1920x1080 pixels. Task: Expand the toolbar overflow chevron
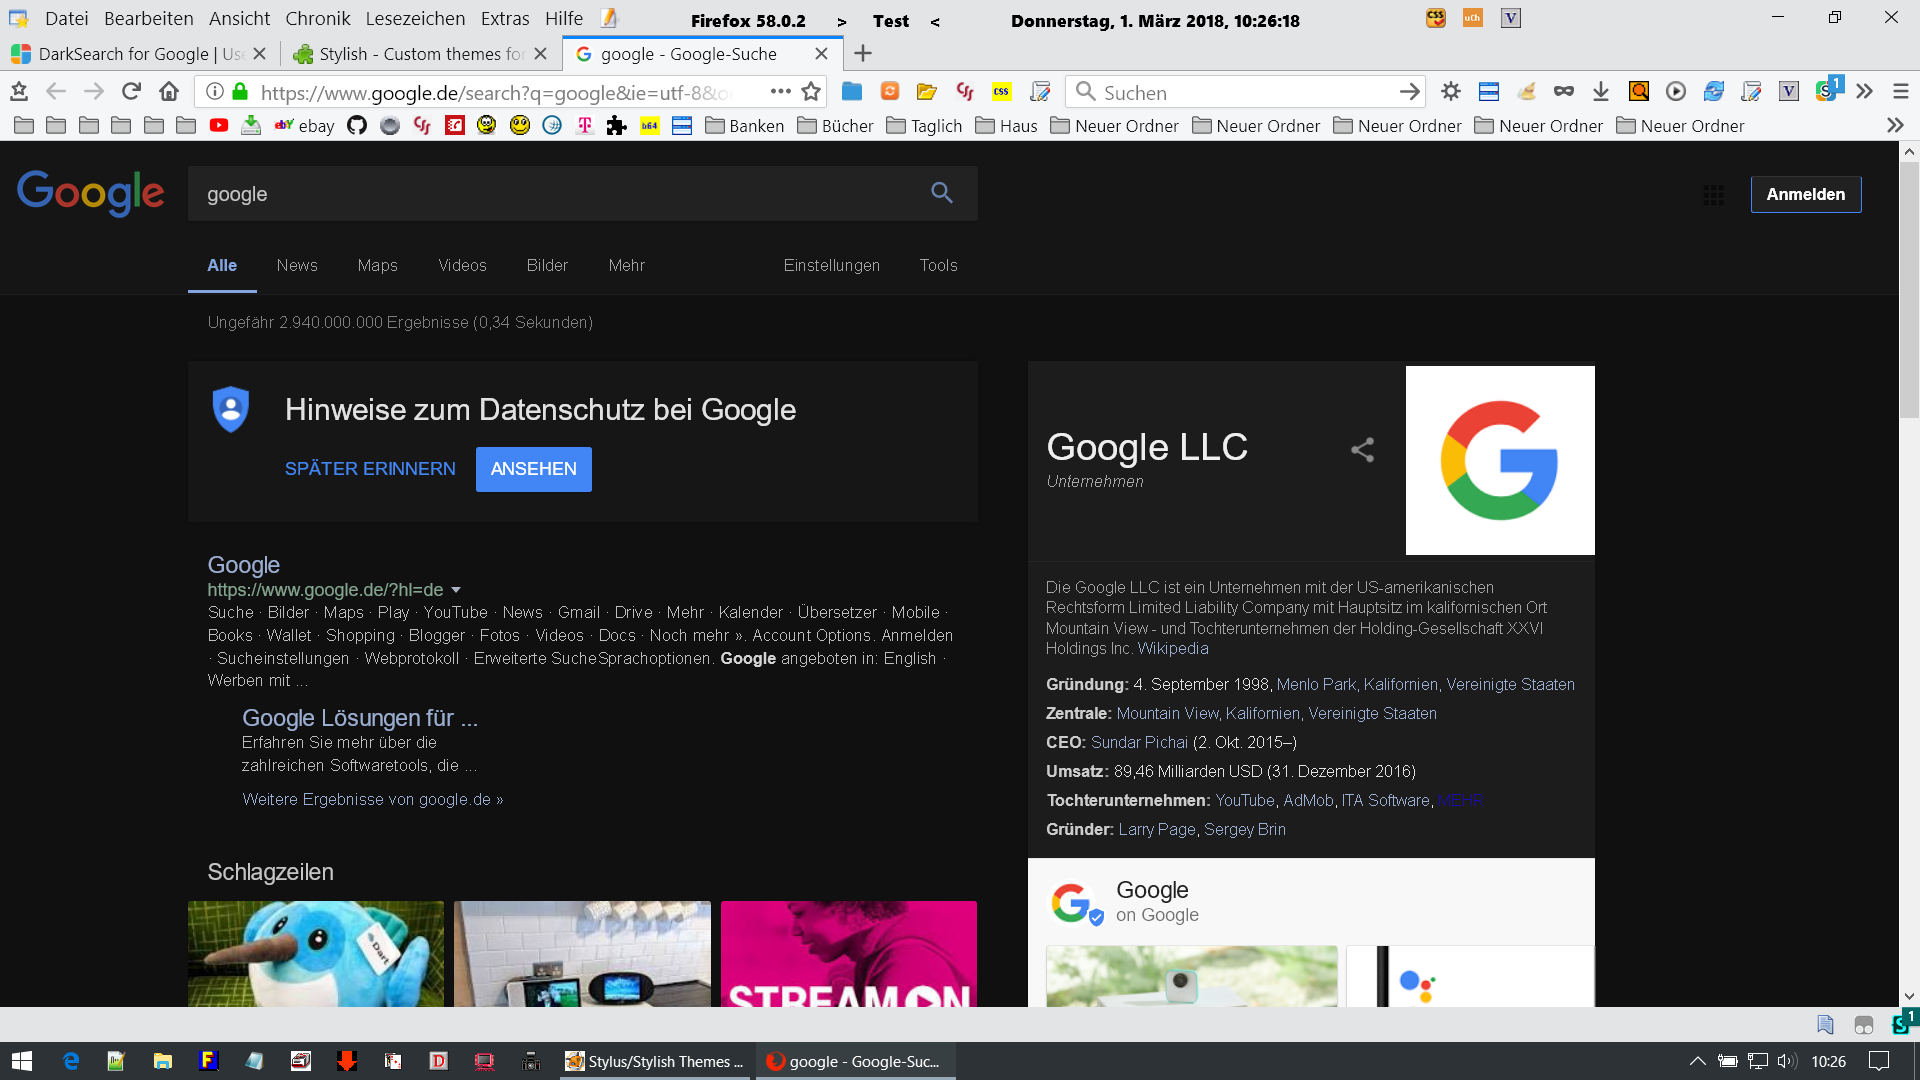[1864, 92]
